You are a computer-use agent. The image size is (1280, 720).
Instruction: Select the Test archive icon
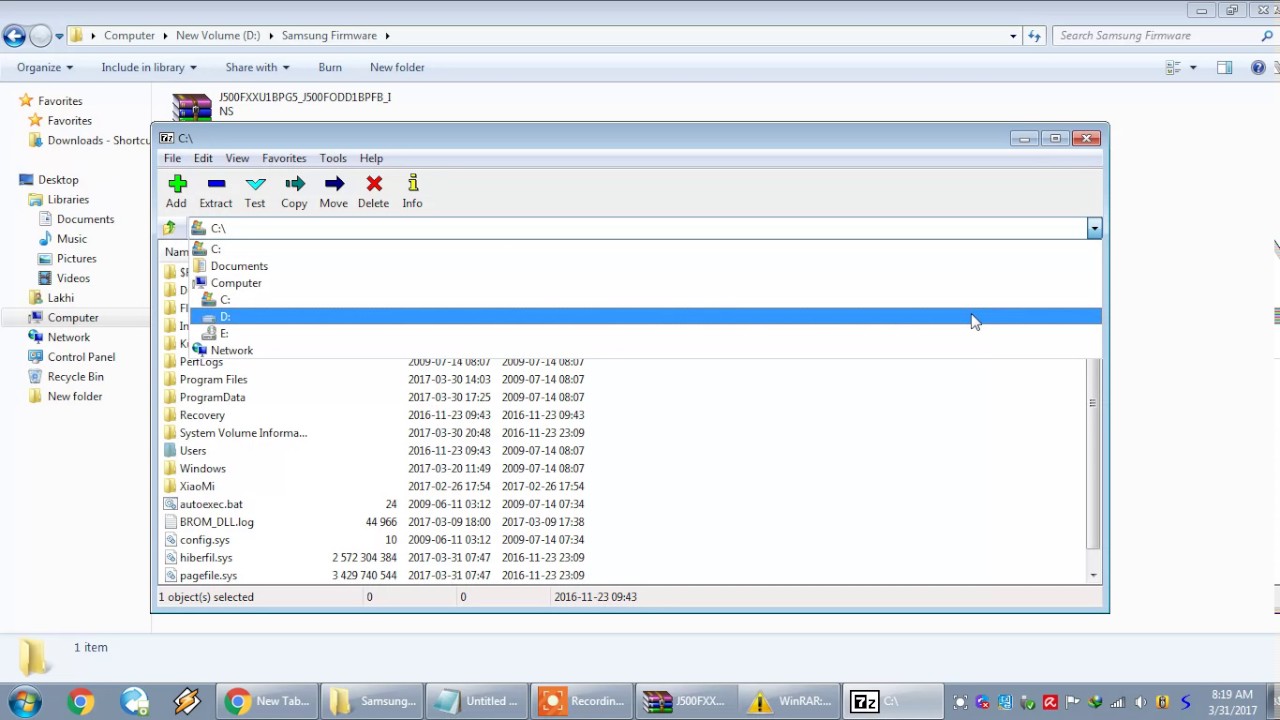pyautogui.click(x=255, y=190)
